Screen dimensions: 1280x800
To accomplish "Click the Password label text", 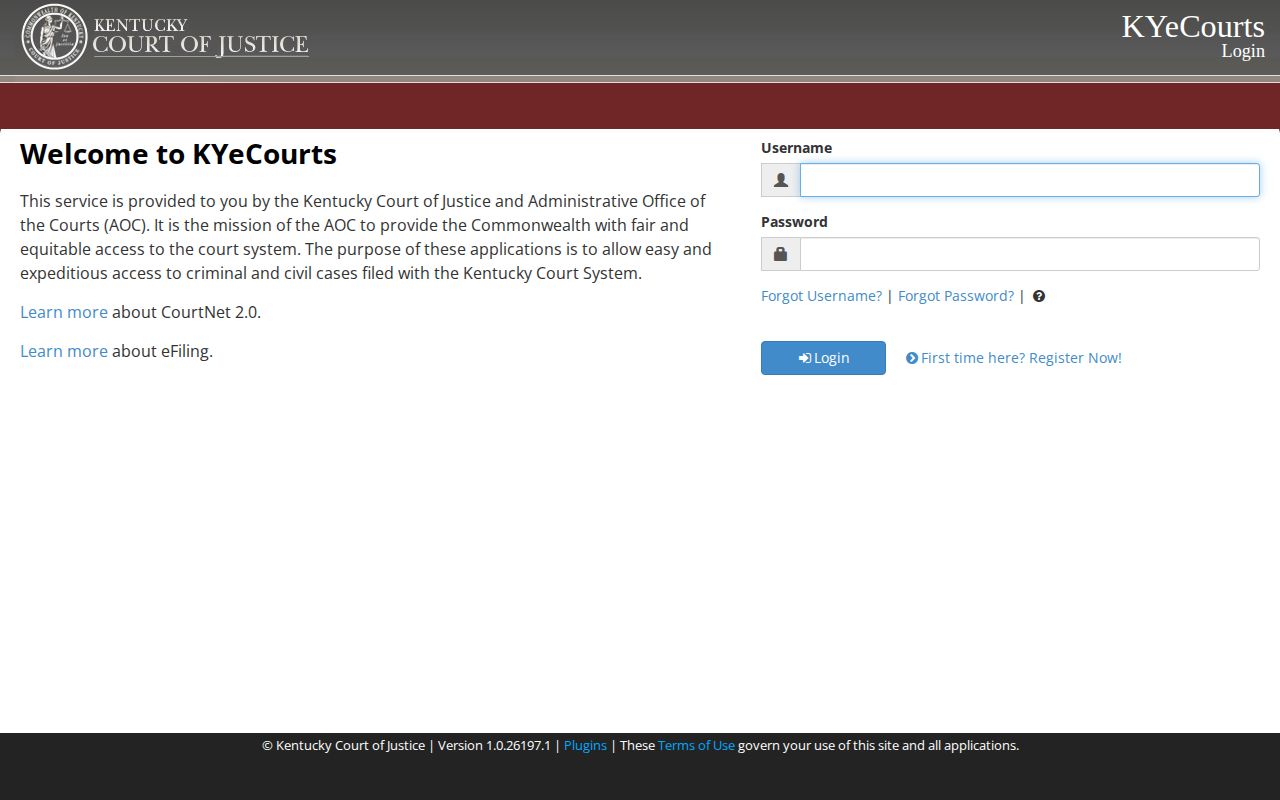I will [x=794, y=222].
